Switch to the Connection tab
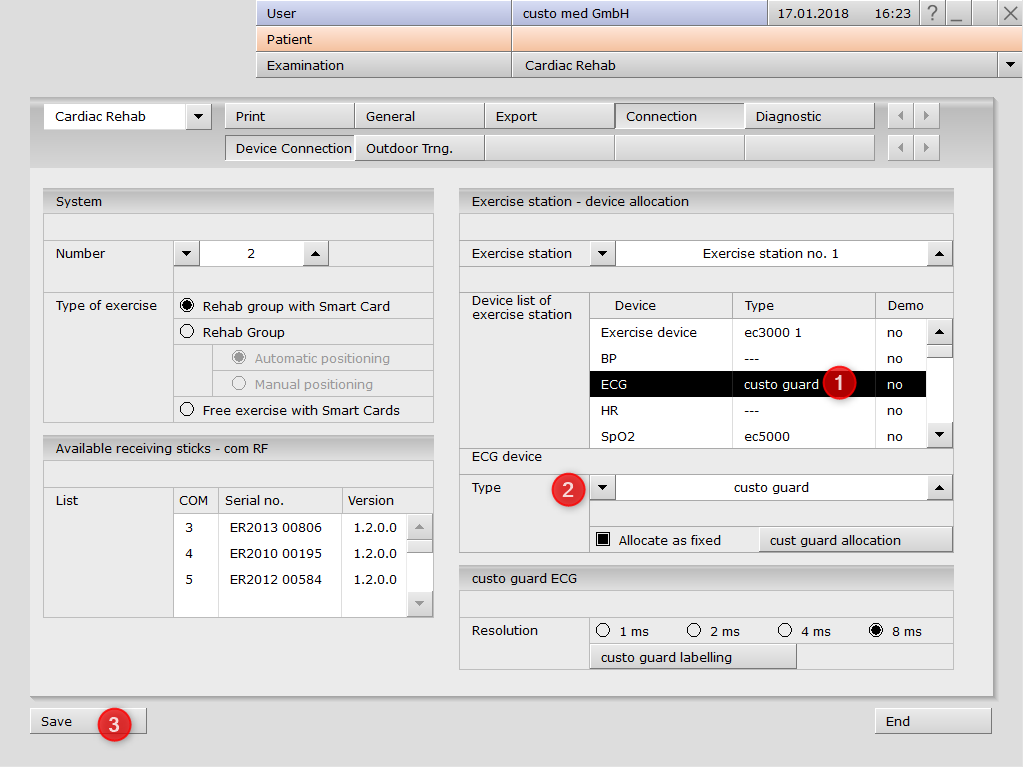Screen dimensions: 1024x768 [x=679, y=116]
